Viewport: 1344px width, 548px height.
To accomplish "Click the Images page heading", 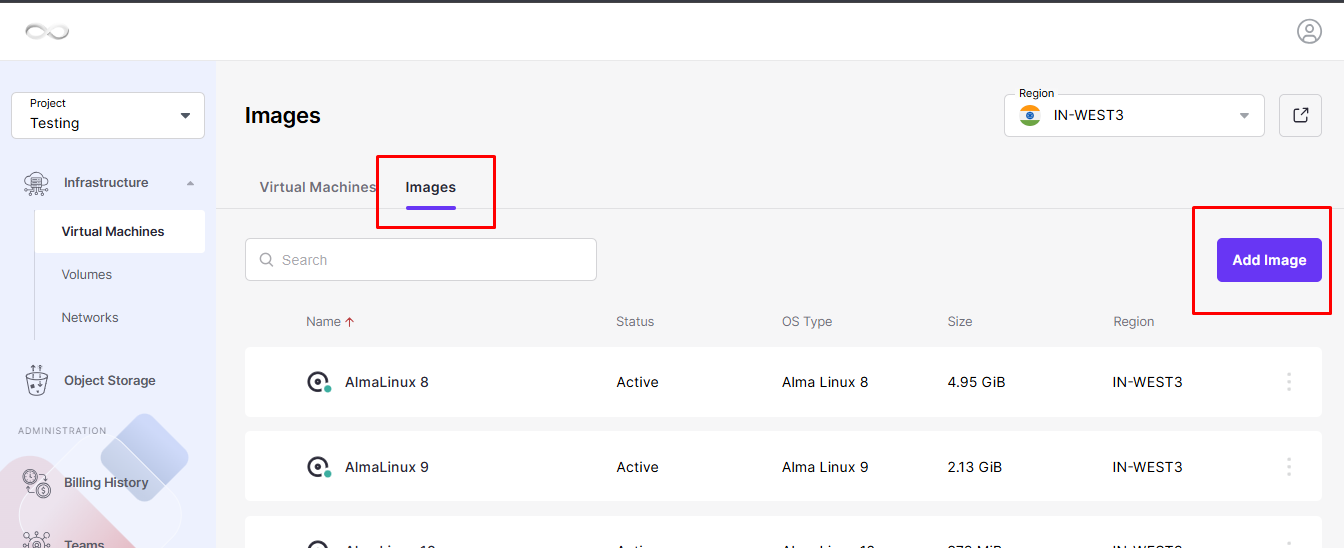I will tap(283, 116).
